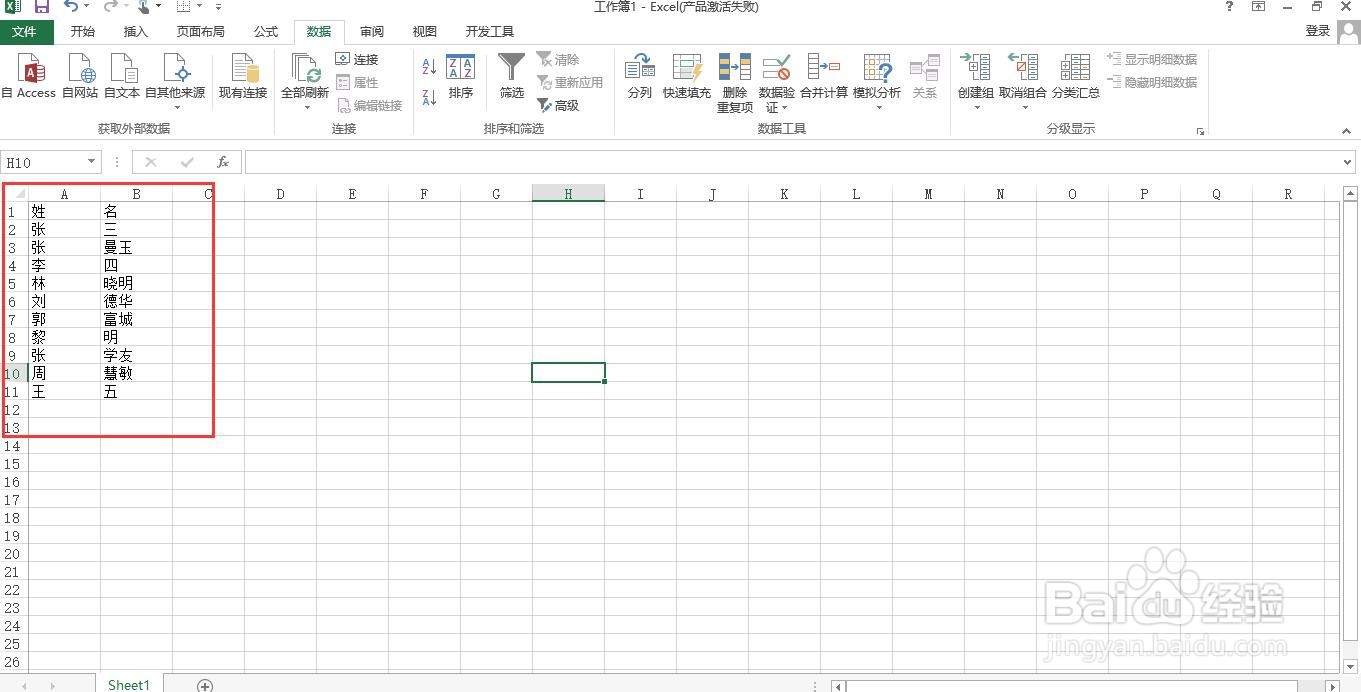Click the 合并计算 (Consolidate) icon
Viewport: 1361px width, 692px height.
[823, 78]
